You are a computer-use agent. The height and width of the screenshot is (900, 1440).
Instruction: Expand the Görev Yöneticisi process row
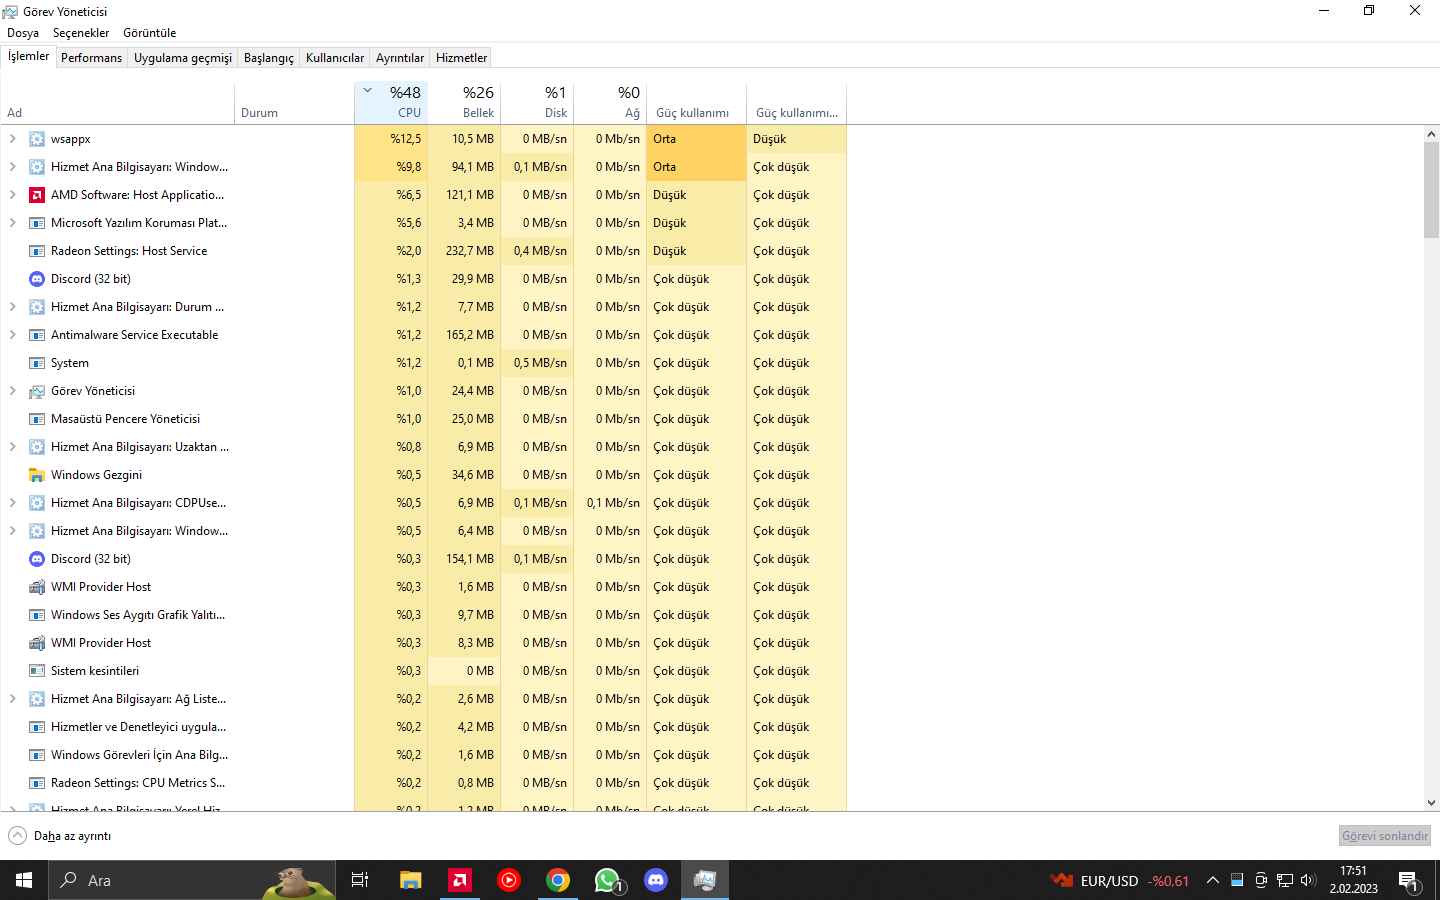point(12,391)
